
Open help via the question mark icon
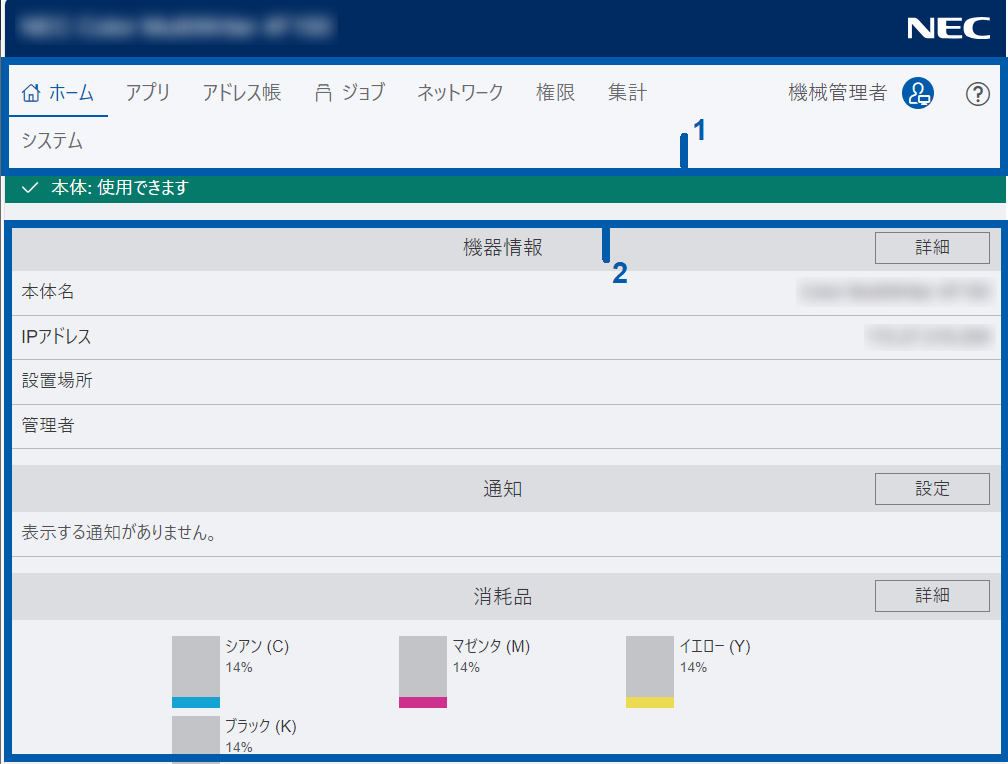(977, 94)
